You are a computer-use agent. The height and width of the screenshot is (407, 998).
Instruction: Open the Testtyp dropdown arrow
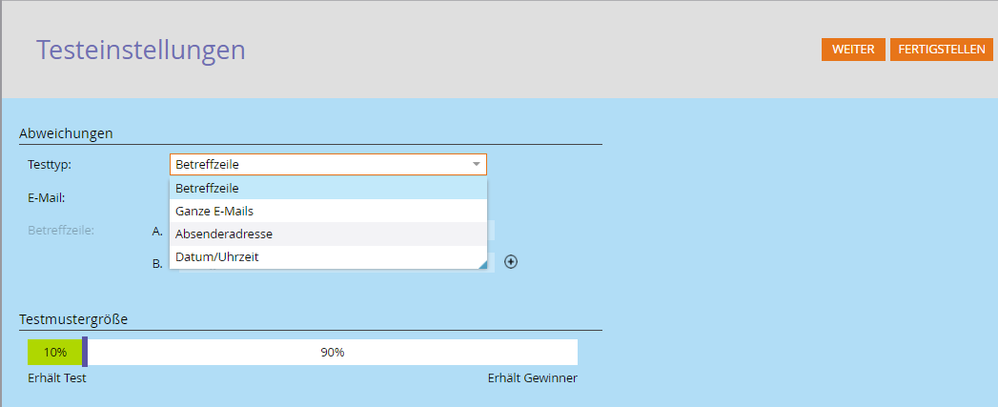tap(476, 165)
